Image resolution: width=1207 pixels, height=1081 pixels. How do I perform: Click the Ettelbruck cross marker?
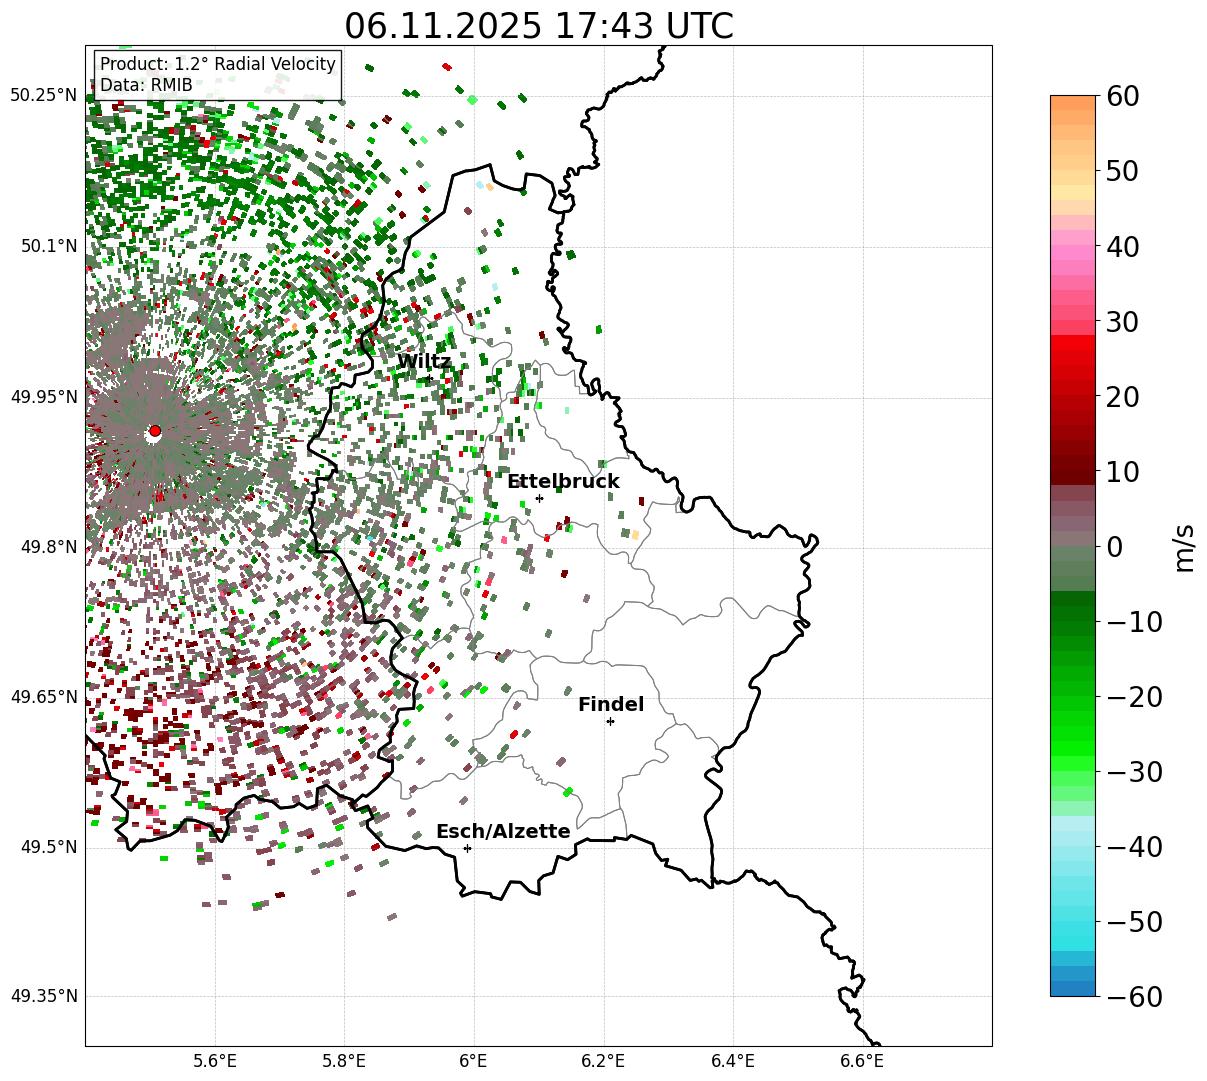tap(539, 498)
